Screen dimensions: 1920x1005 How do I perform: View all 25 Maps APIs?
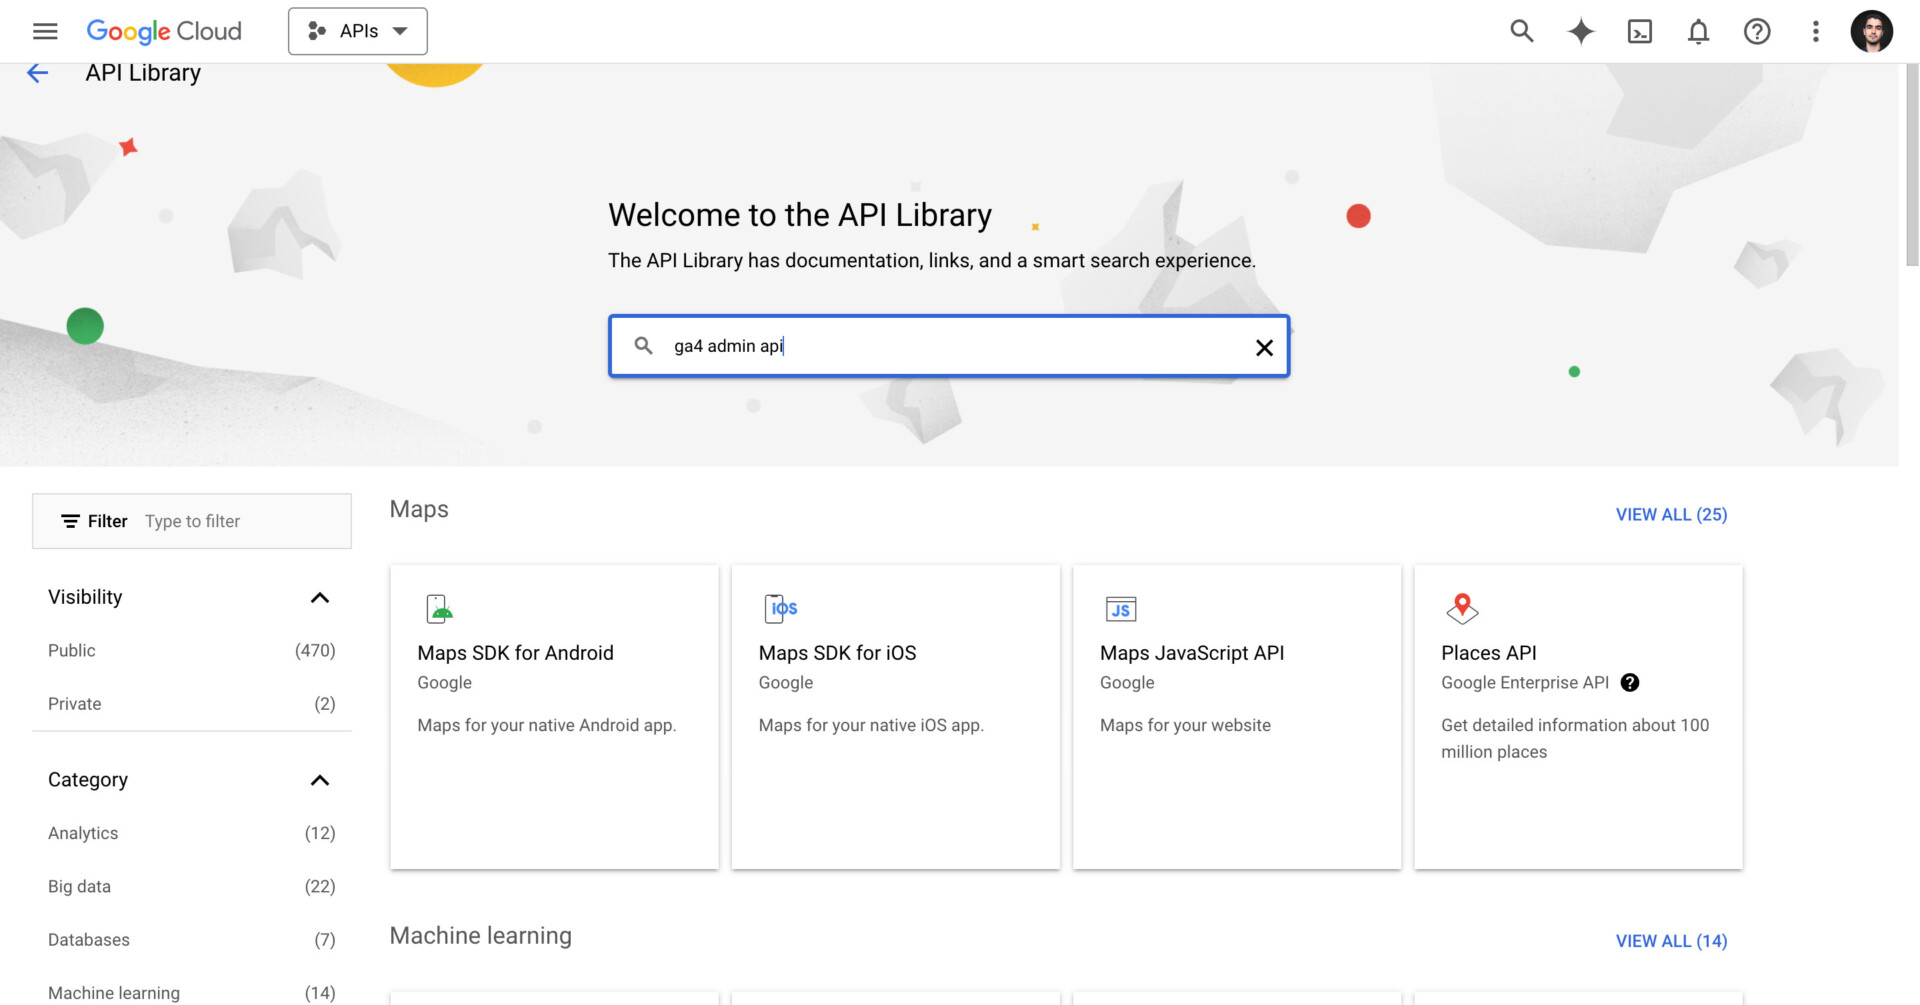[1671, 515]
